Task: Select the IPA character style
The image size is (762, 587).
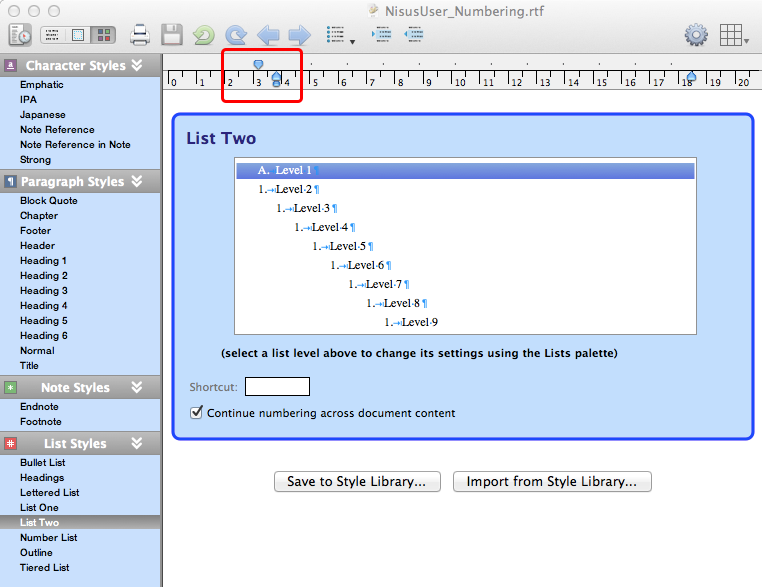Action: [28, 100]
